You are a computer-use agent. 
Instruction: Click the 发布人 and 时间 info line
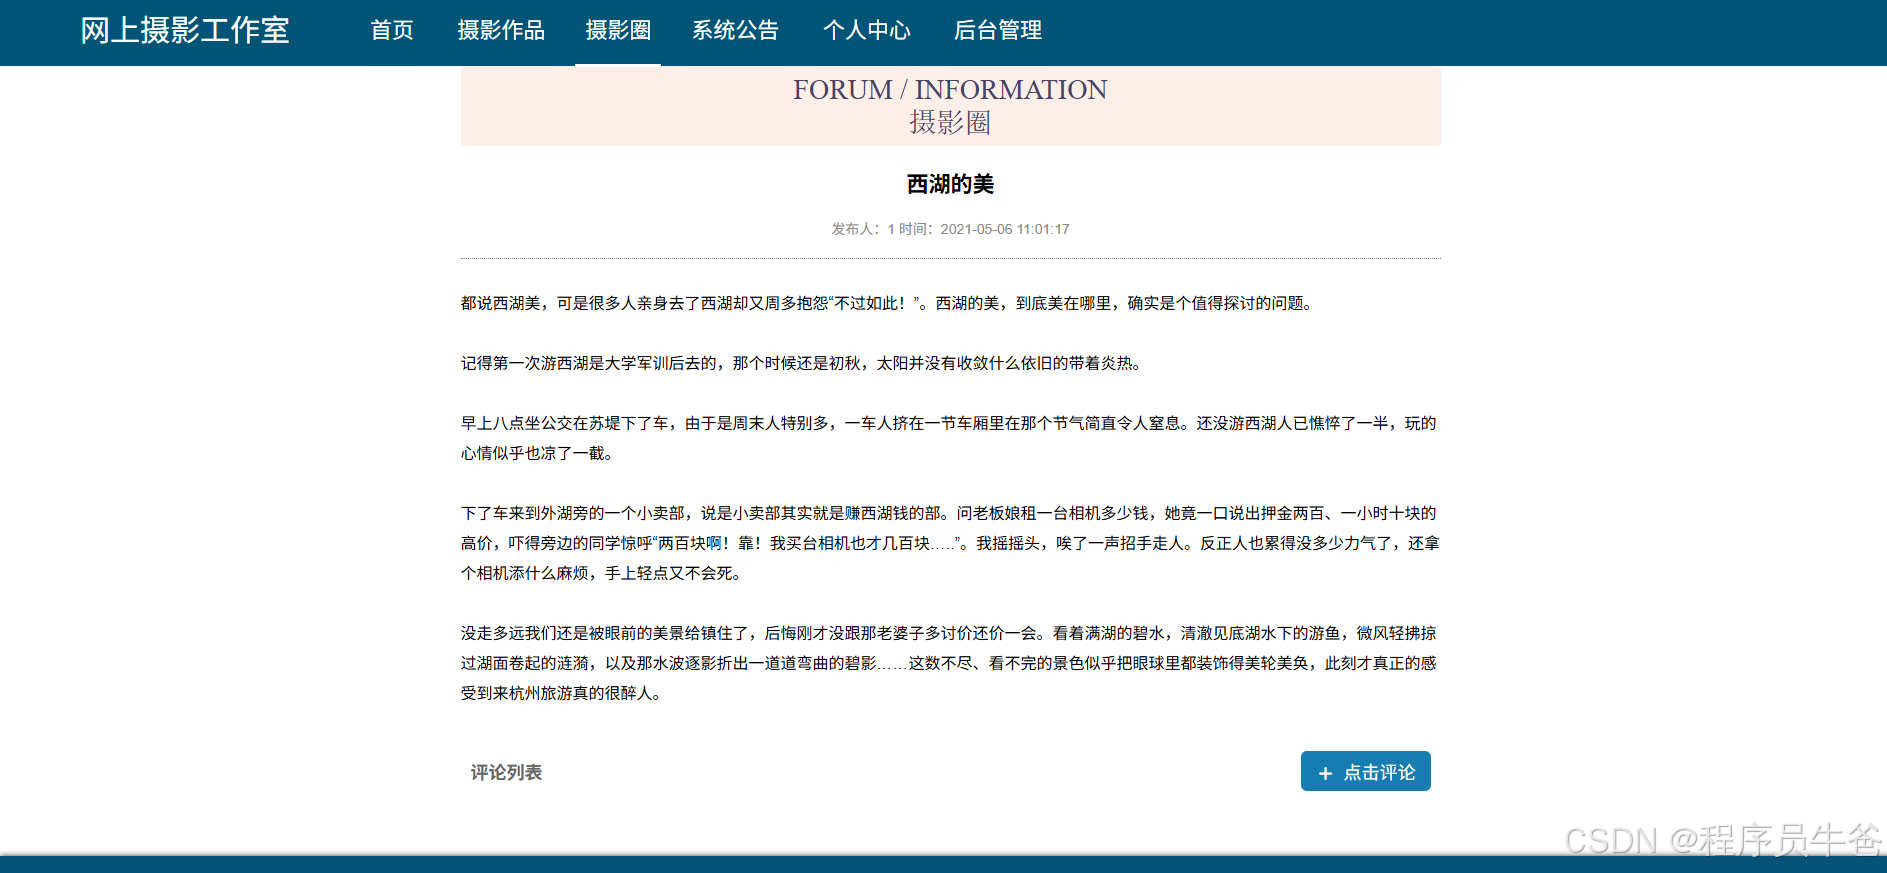950,229
